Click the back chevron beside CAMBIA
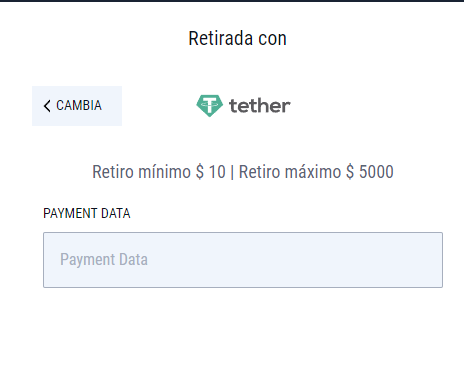 (x=47, y=106)
